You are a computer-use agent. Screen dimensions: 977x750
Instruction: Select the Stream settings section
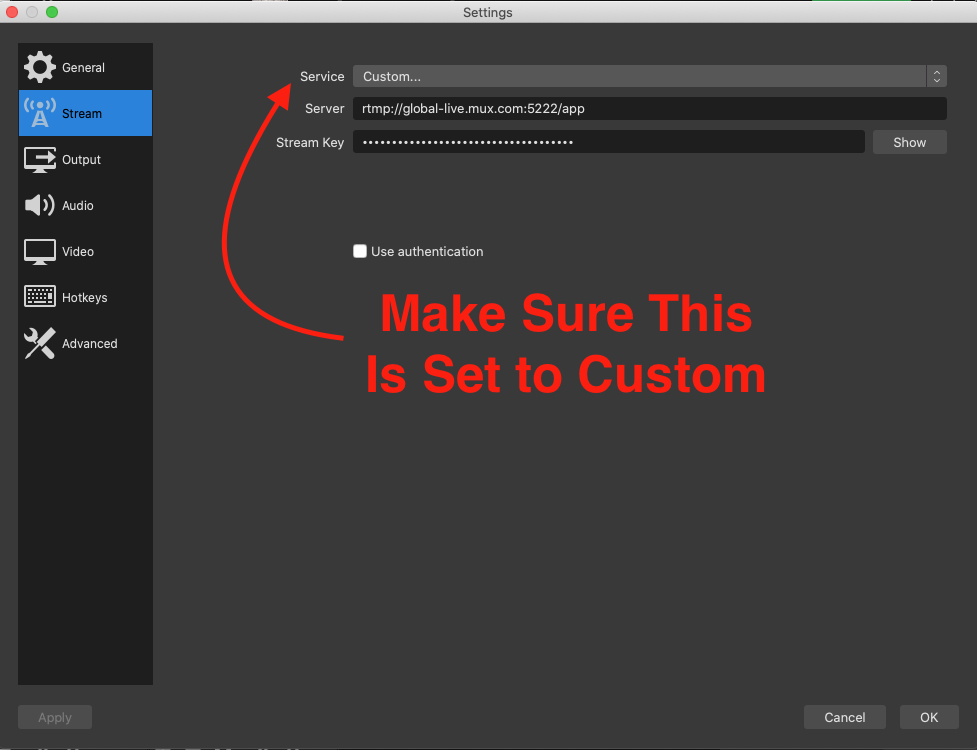(85, 113)
